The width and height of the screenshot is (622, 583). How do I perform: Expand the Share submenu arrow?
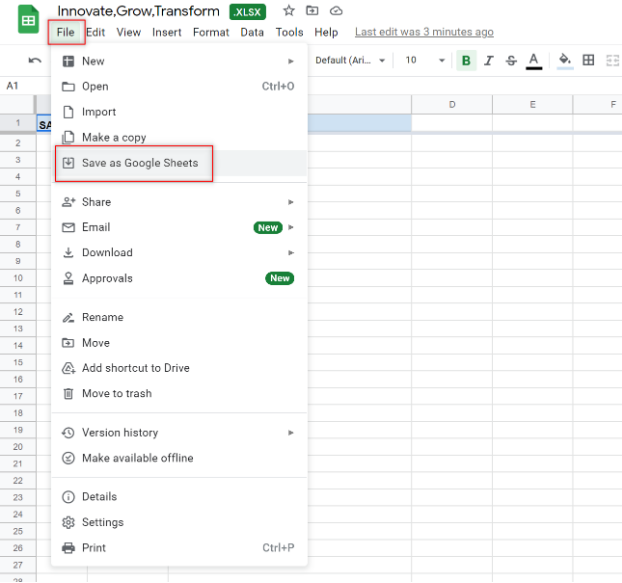[291, 202]
